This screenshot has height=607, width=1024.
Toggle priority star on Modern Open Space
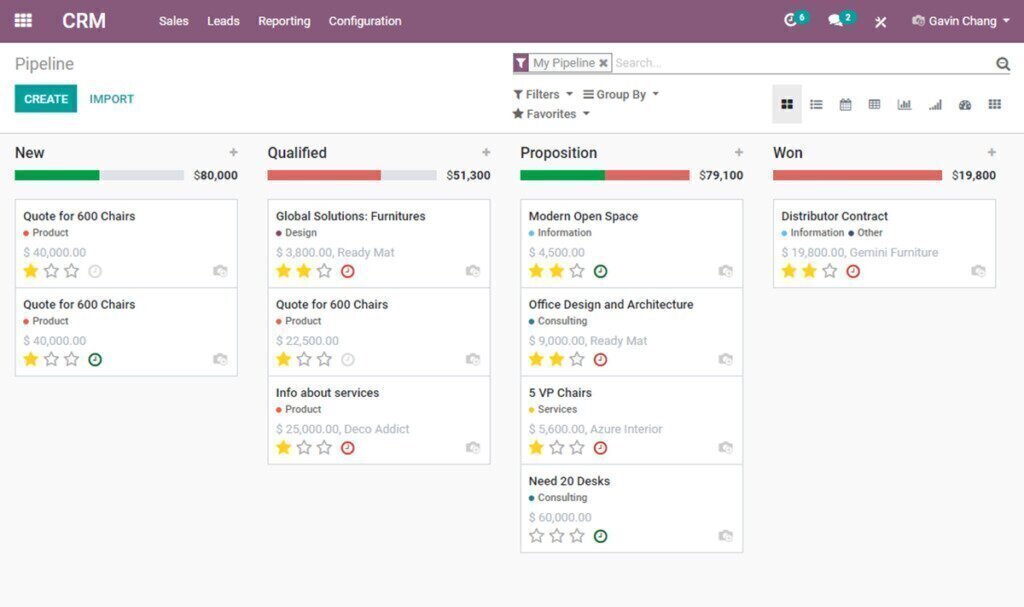pyautogui.click(x=534, y=271)
